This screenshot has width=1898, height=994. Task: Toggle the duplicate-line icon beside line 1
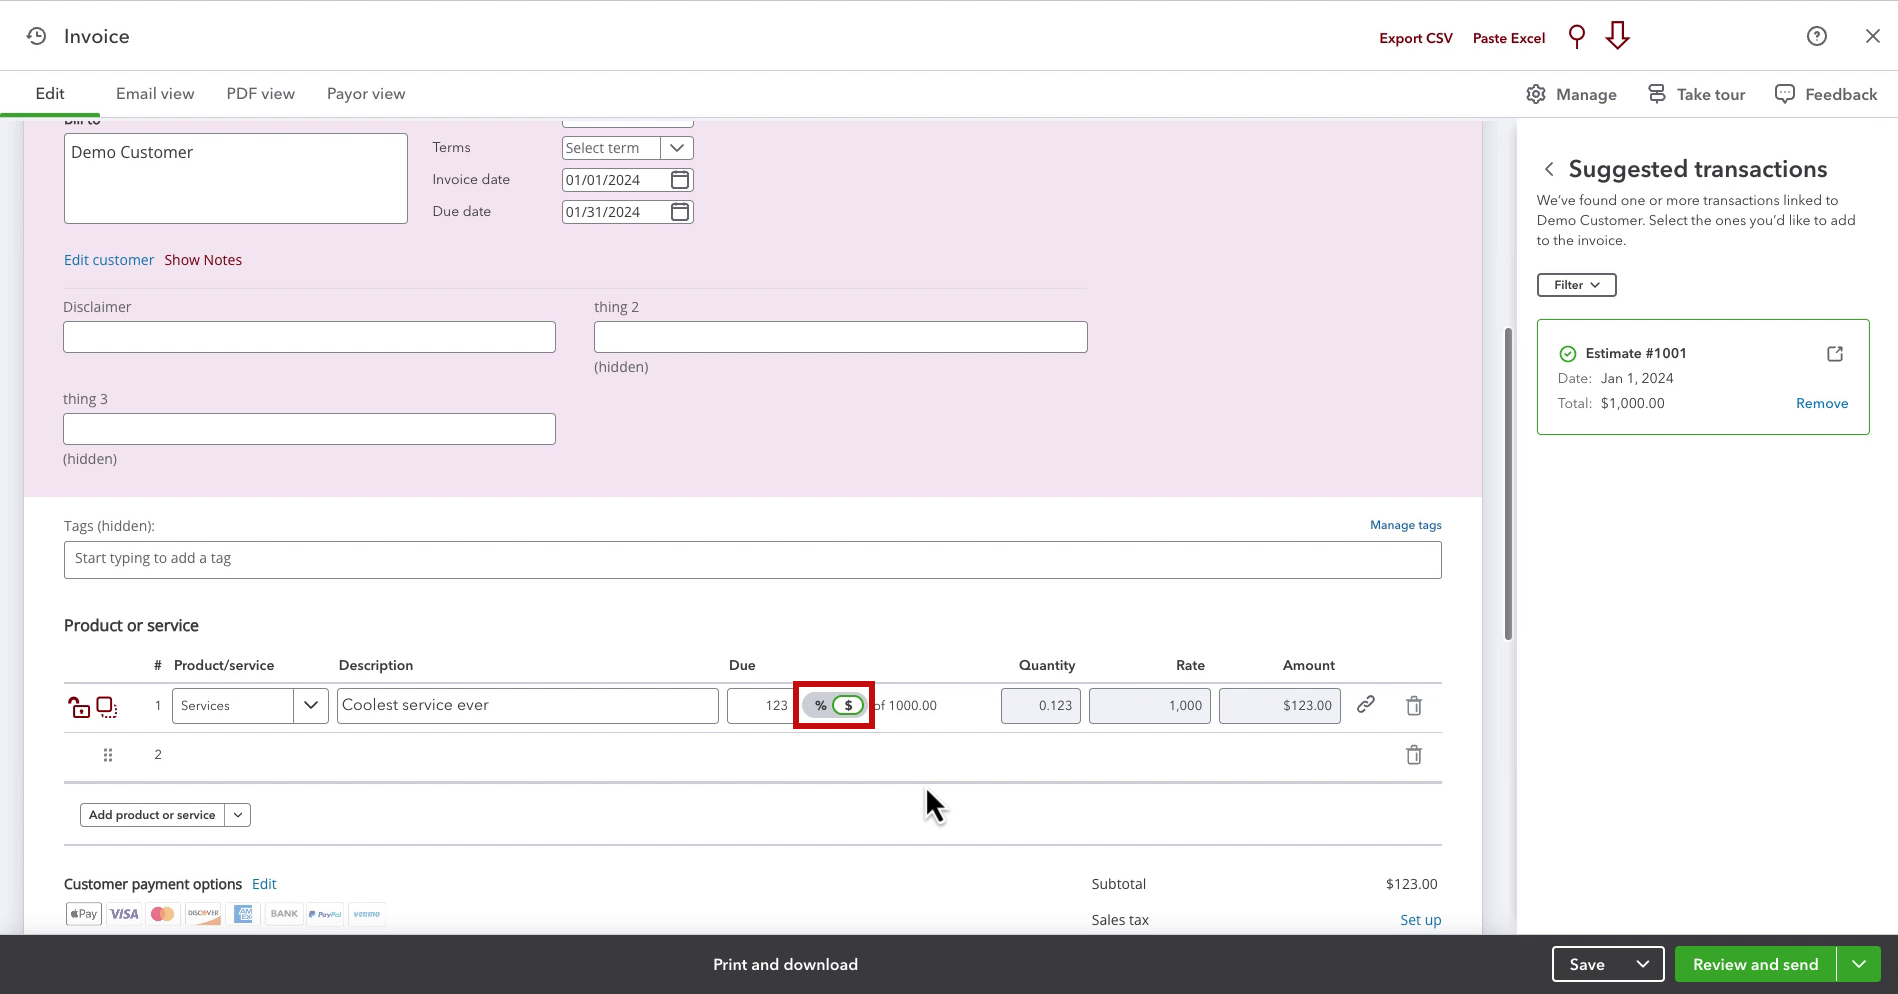[x=107, y=707]
